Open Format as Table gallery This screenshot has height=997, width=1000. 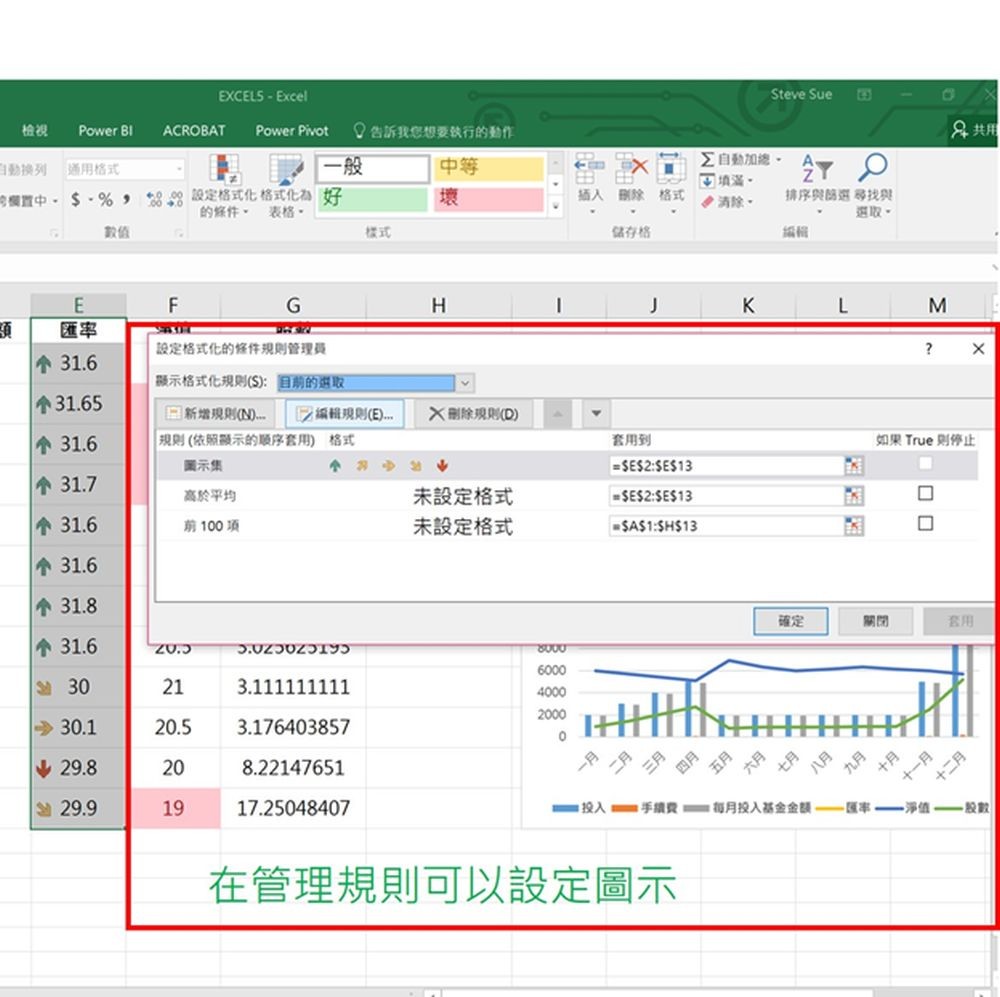286,185
